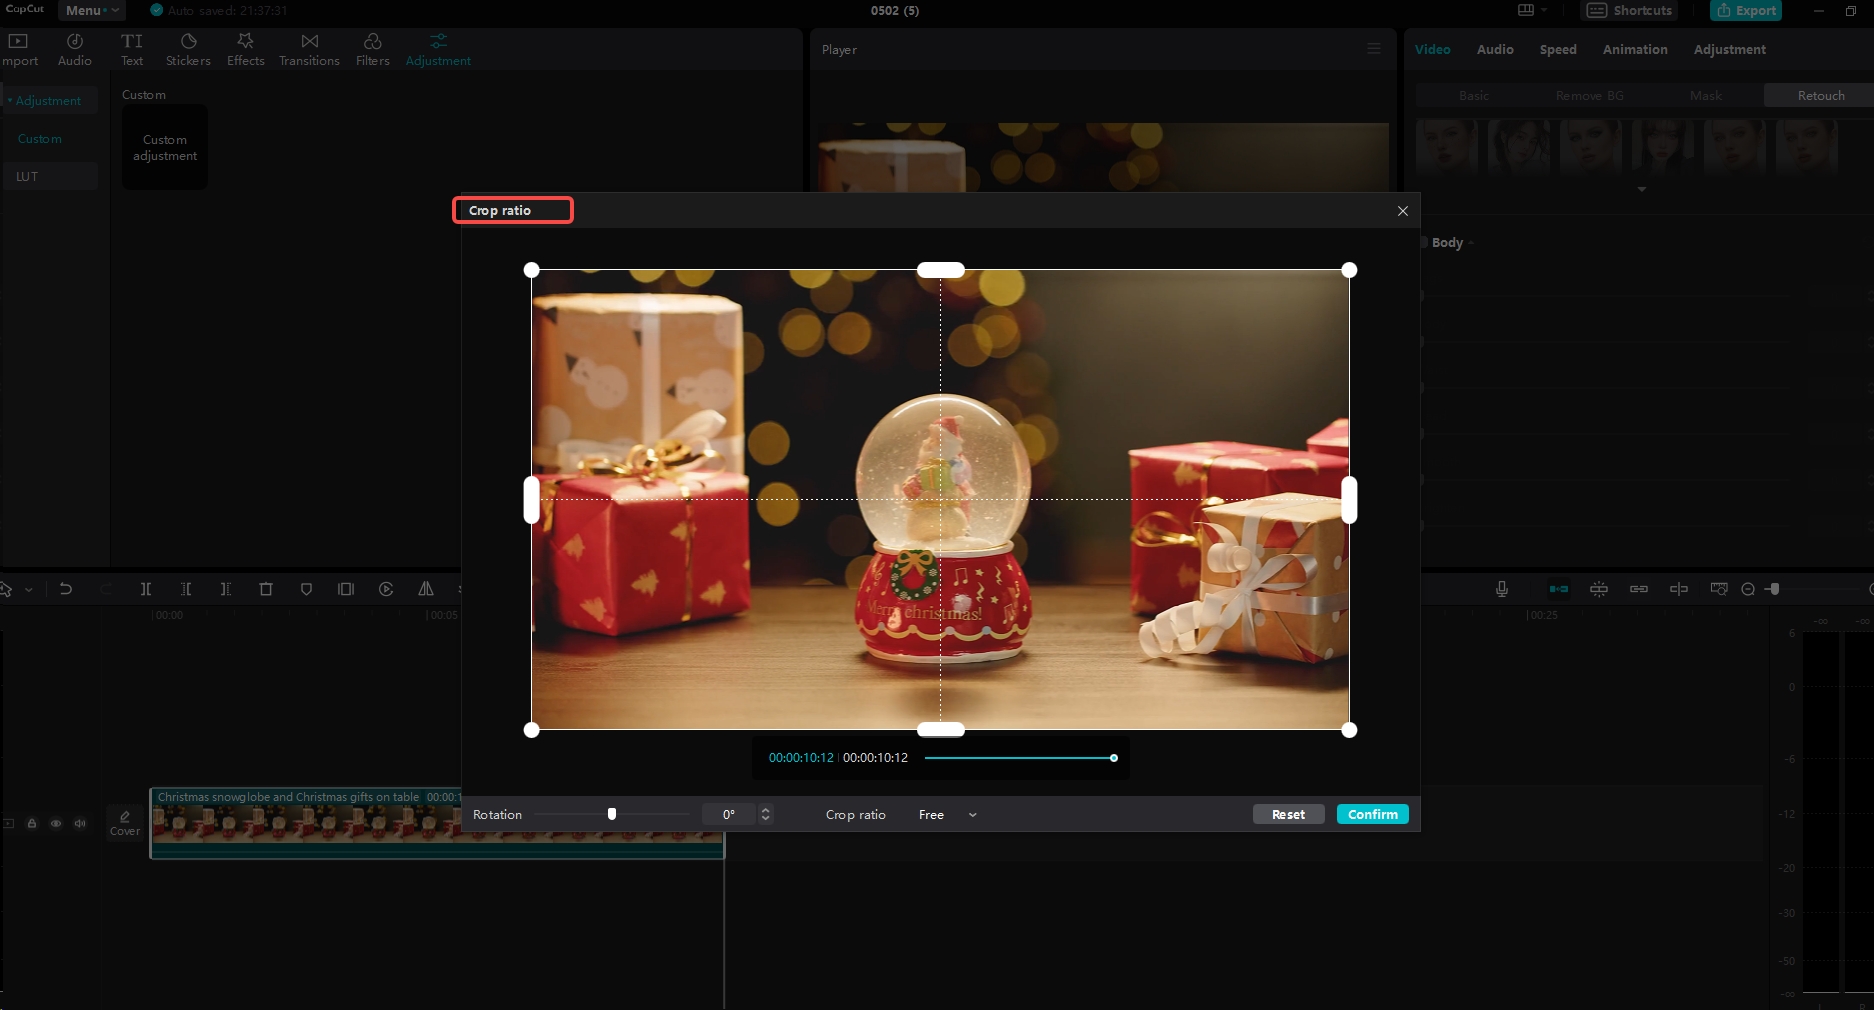Viewport: 1874px width, 1010px height.
Task: Switch to the Audio inspector tab
Action: coord(1495,49)
